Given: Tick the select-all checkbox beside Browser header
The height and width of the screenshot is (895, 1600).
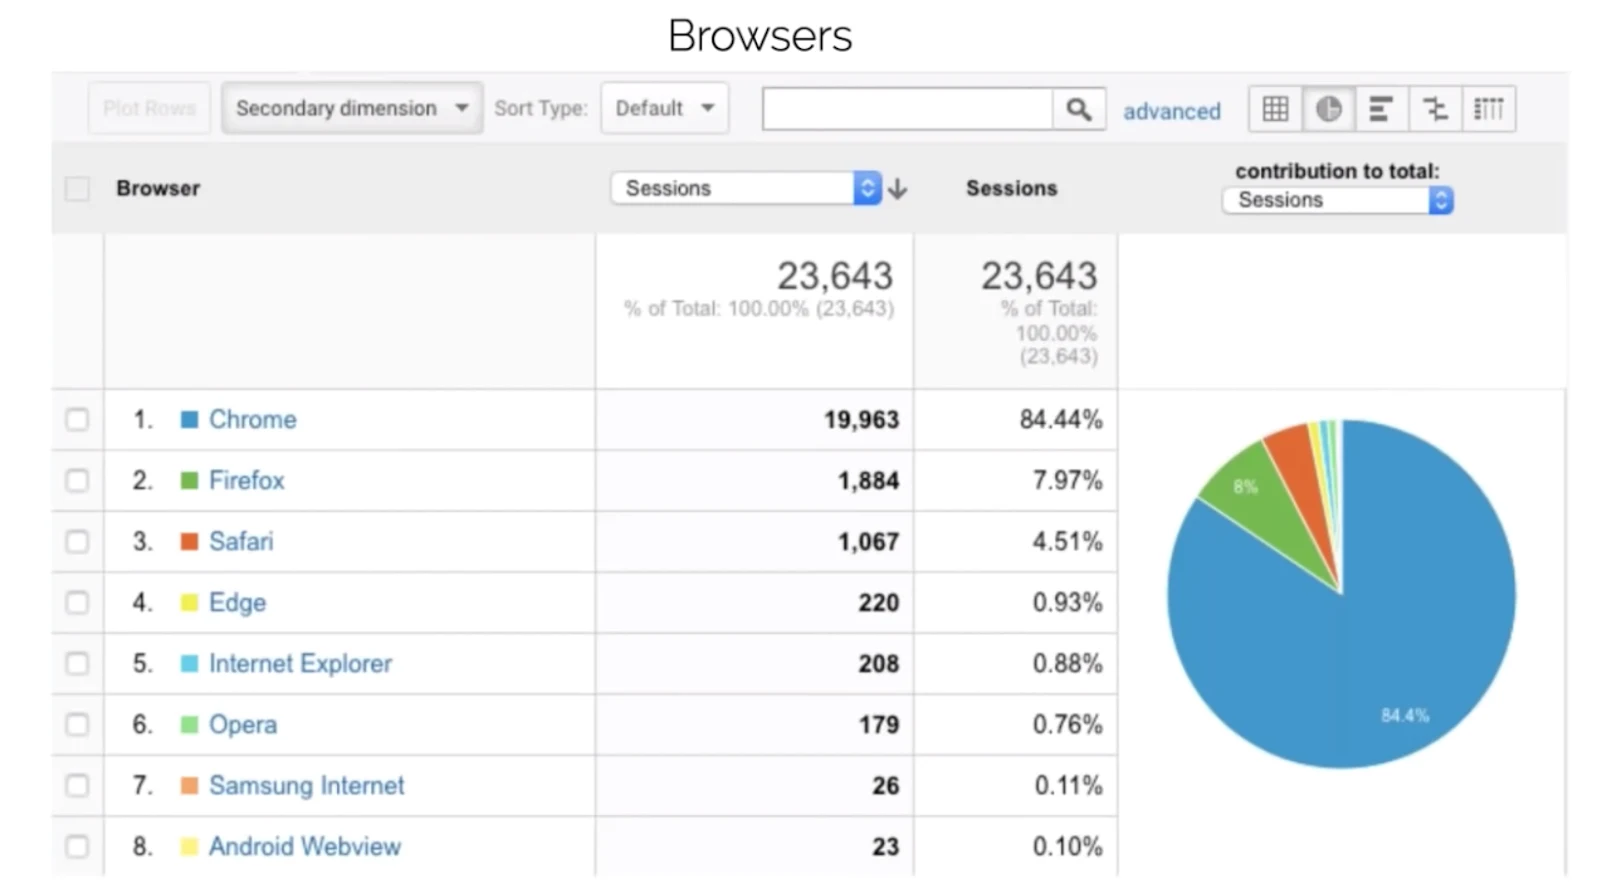Looking at the screenshot, I should click(x=77, y=188).
